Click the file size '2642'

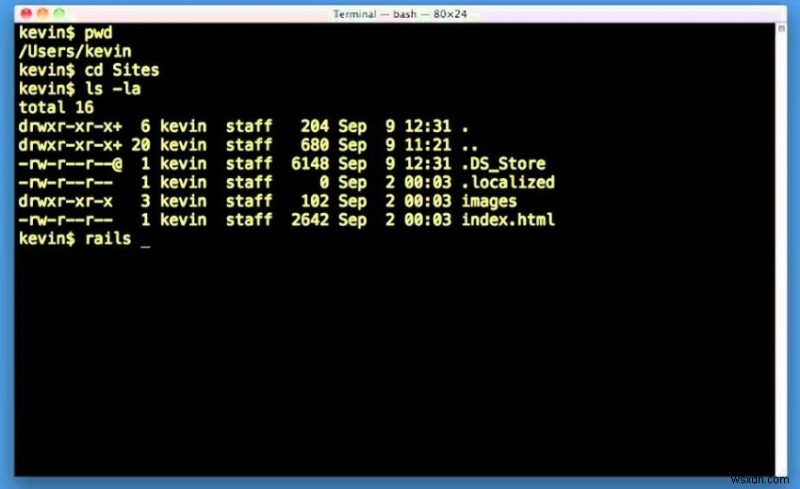click(310, 219)
